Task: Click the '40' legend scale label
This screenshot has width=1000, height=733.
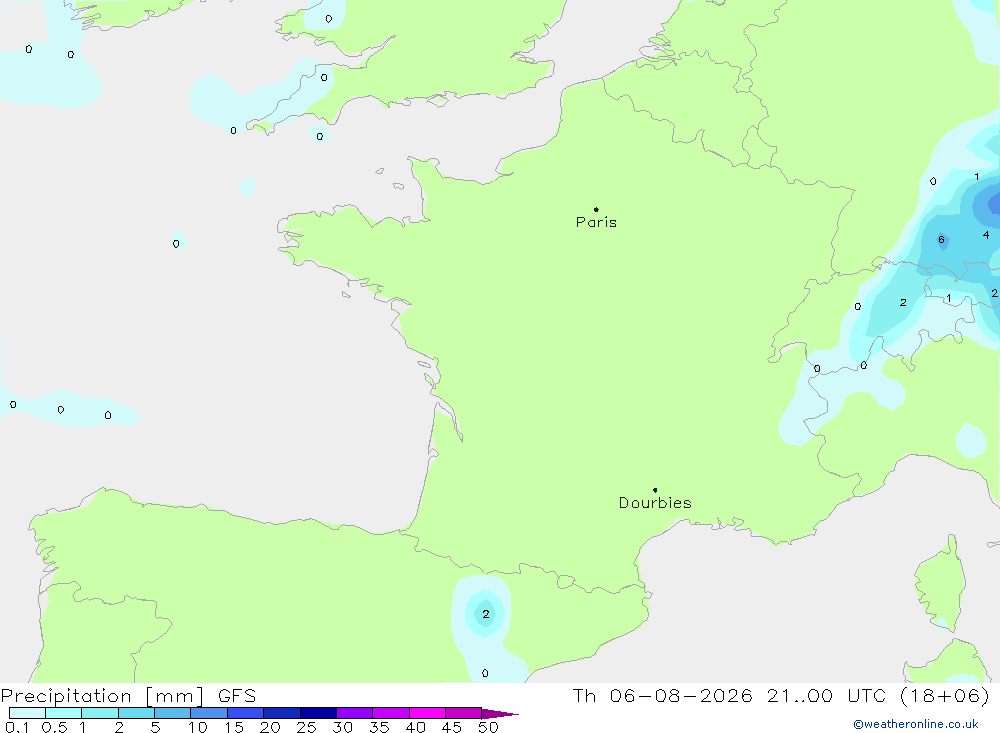Action: (416, 727)
